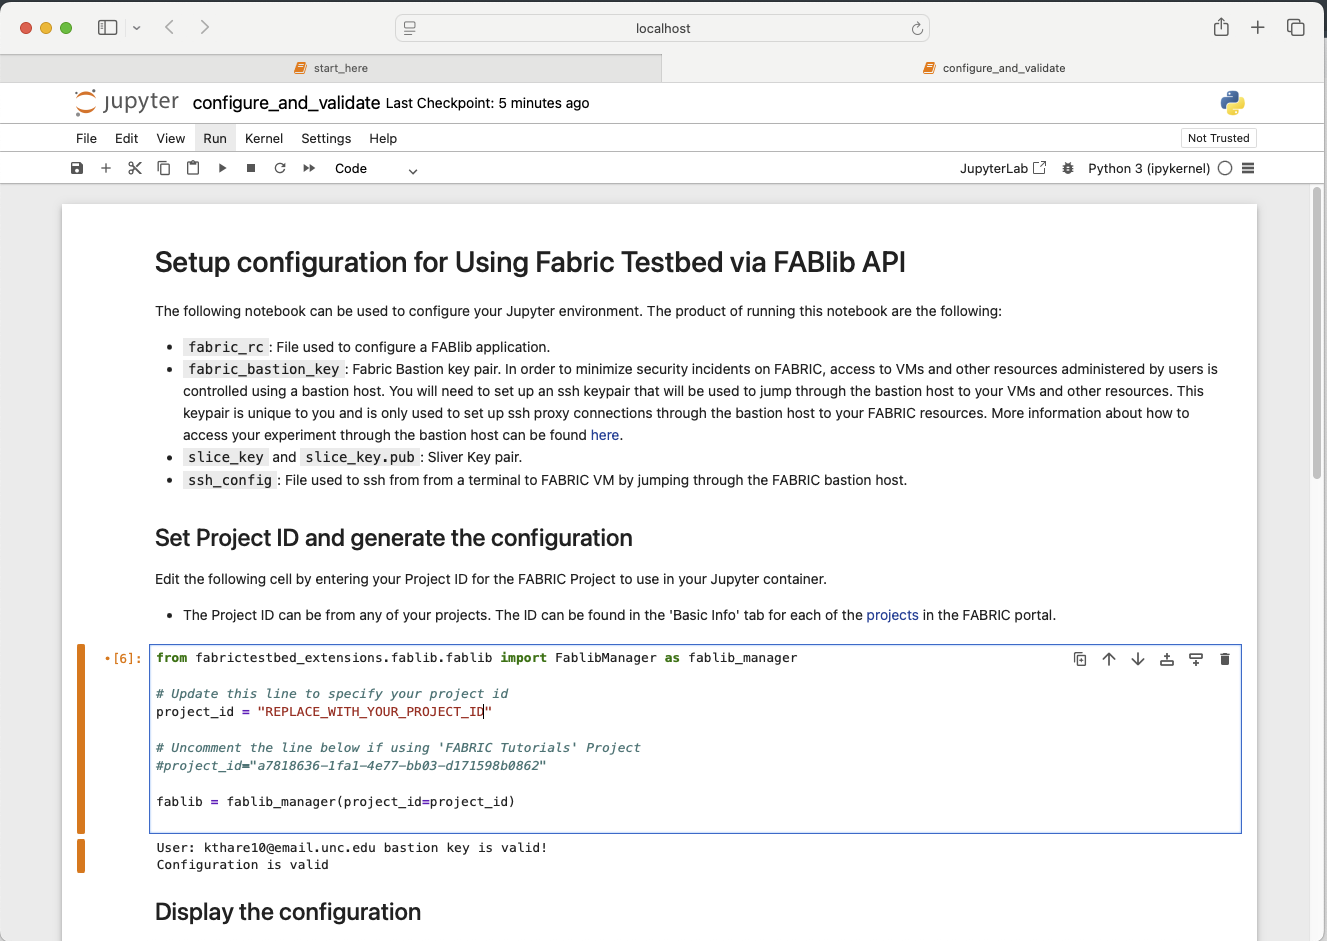Switch to the start_here browser tab
Viewport: 1327px width, 941px height.
[331, 68]
